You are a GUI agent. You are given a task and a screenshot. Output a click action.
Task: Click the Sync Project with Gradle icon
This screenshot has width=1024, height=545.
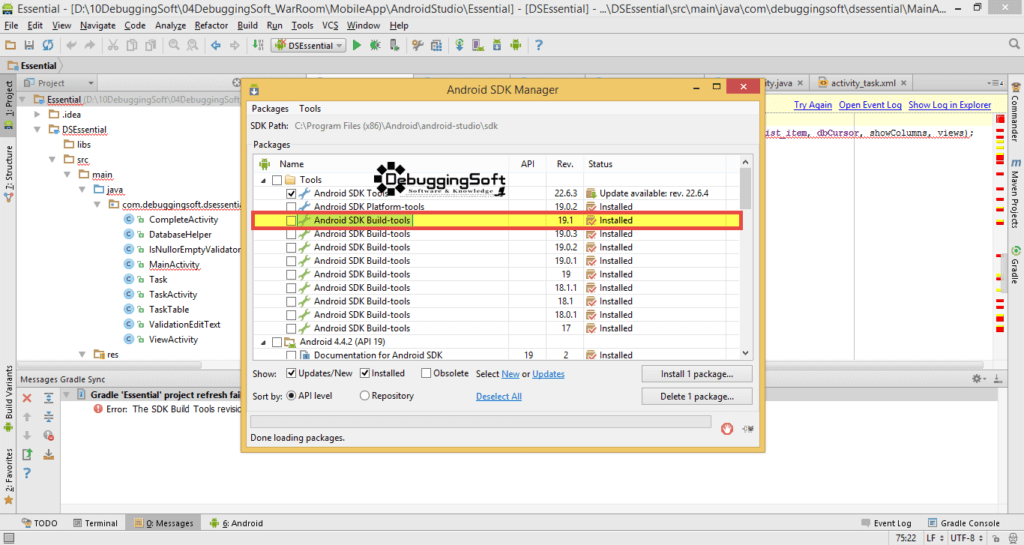click(460, 45)
